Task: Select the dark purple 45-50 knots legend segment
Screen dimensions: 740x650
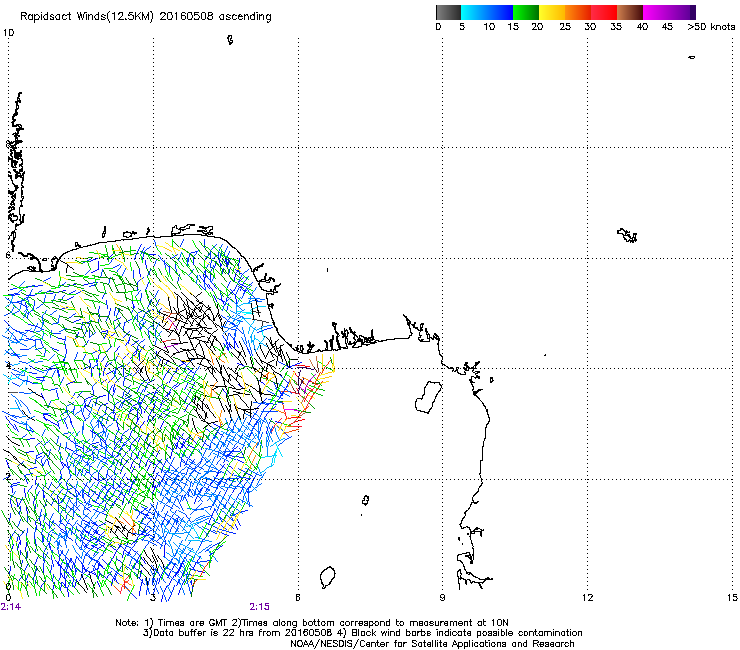Action: tap(682, 12)
